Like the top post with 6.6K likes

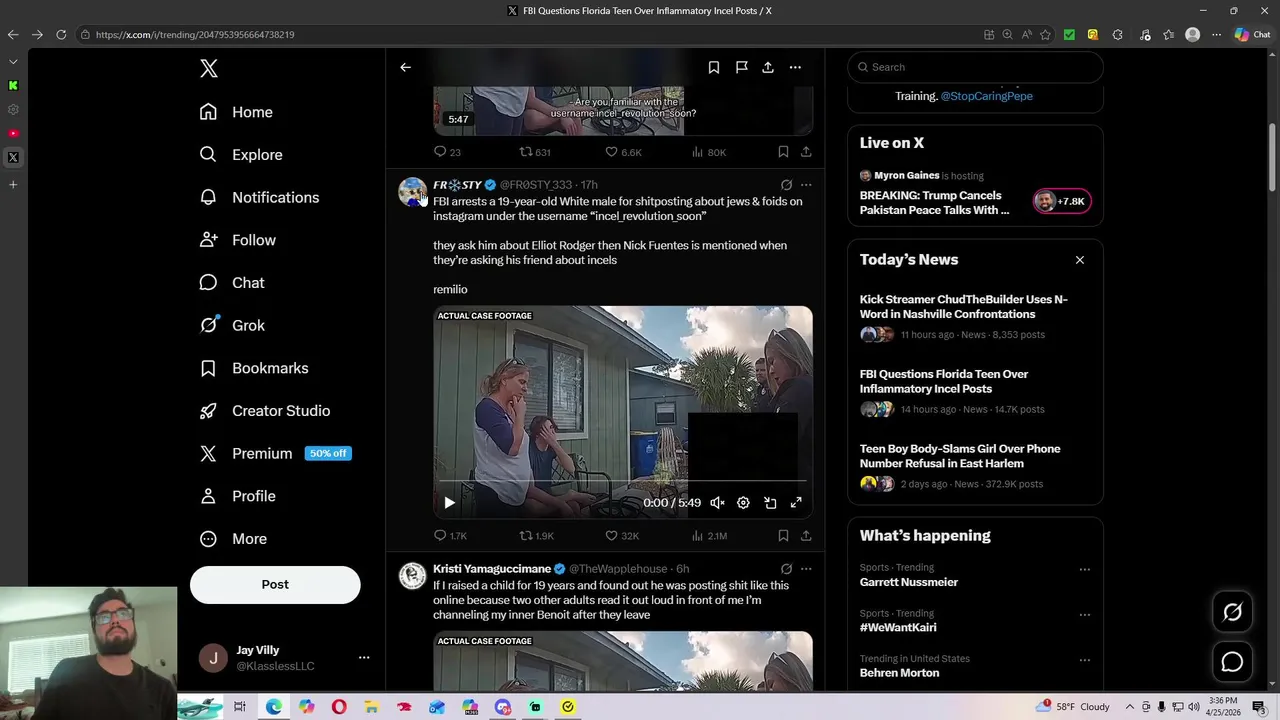pyautogui.click(x=622, y=152)
